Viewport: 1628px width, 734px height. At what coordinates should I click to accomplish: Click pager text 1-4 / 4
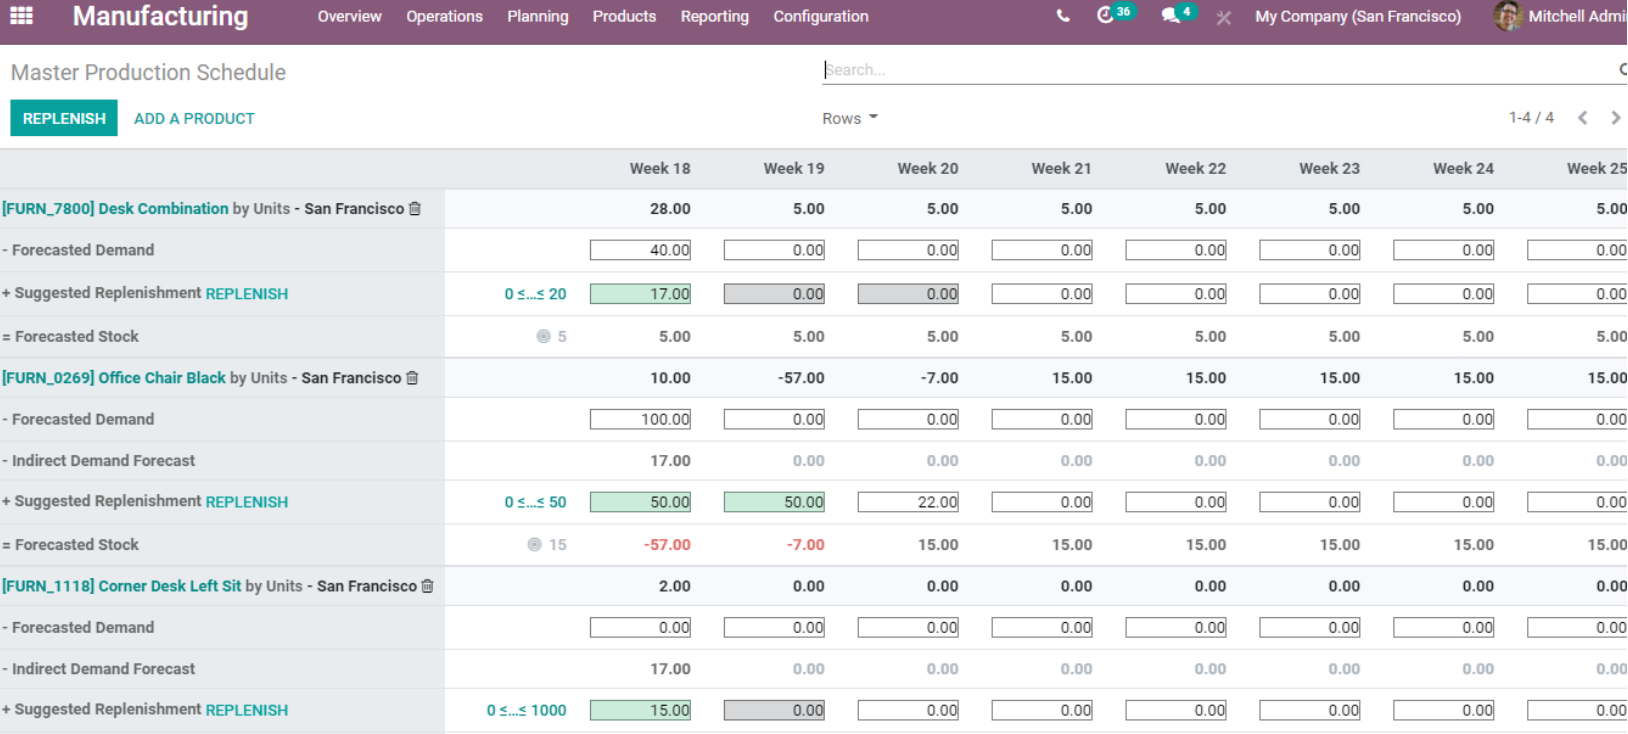coord(1531,118)
